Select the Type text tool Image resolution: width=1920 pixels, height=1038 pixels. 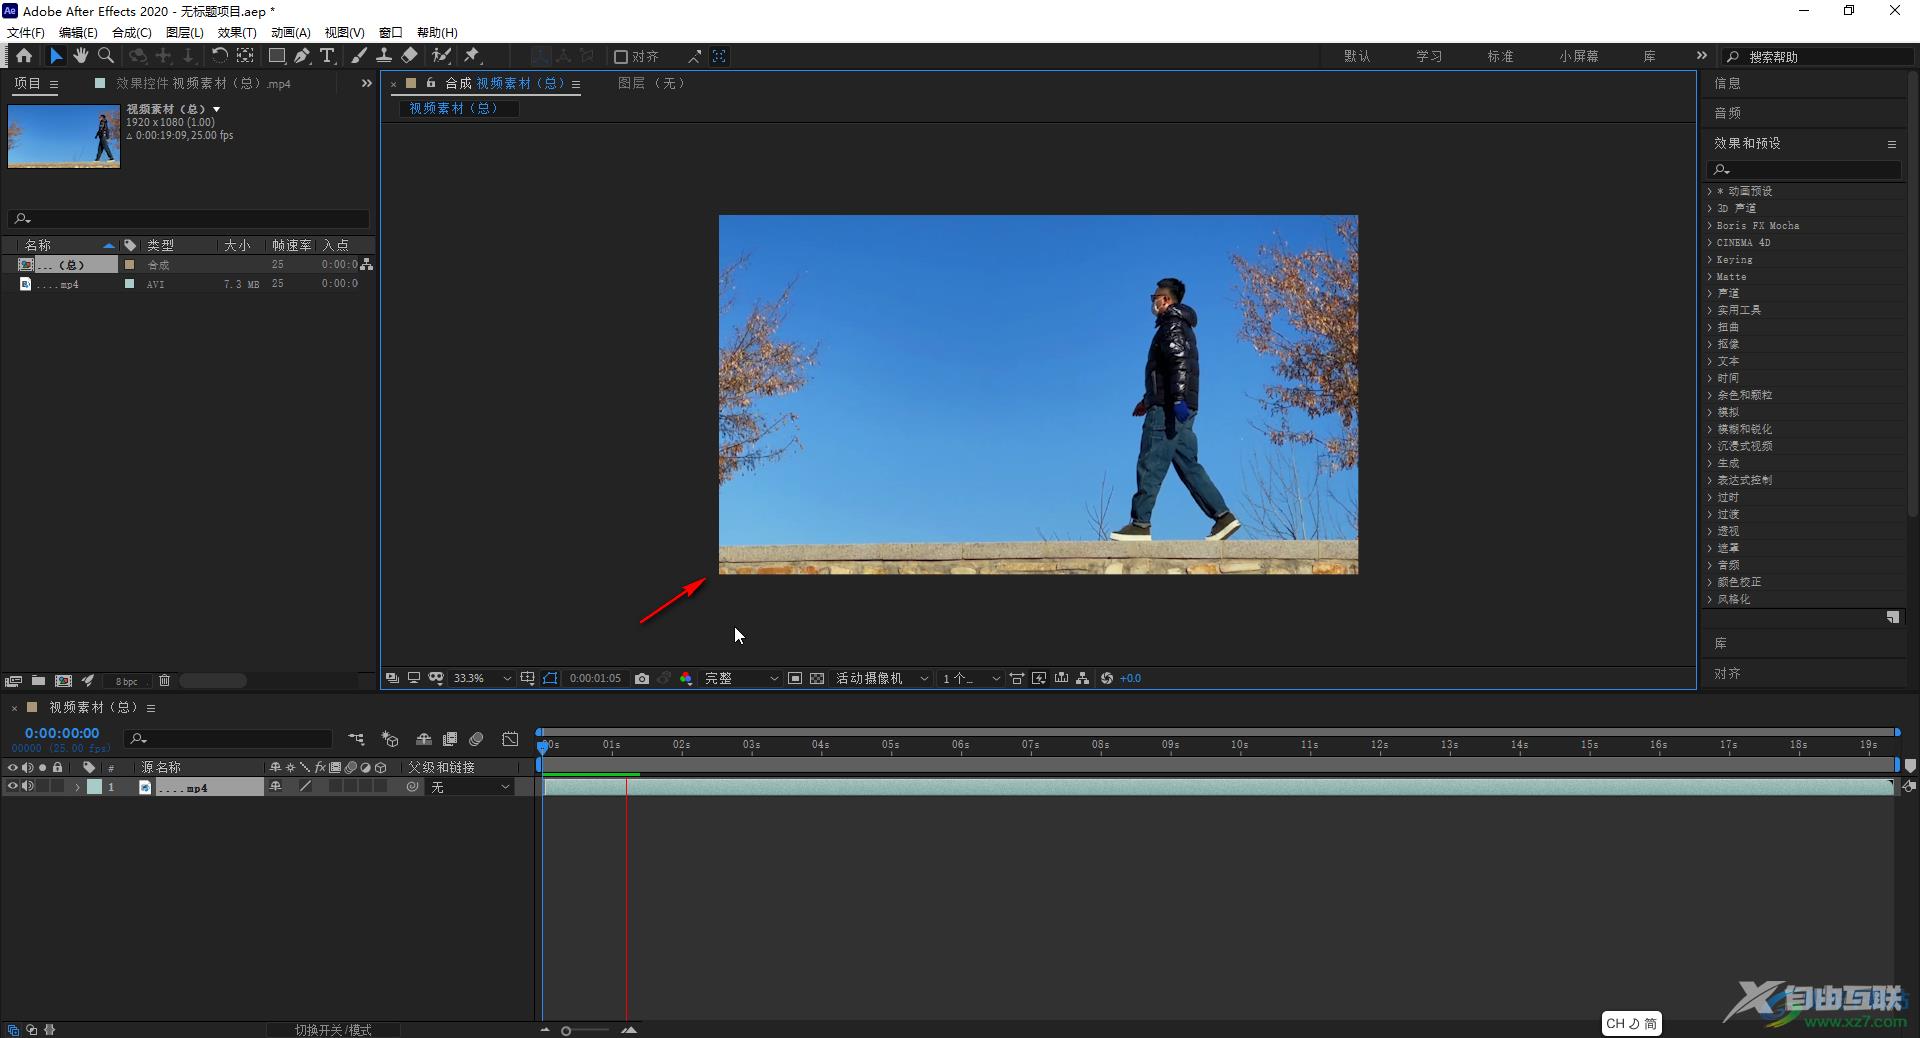327,56
